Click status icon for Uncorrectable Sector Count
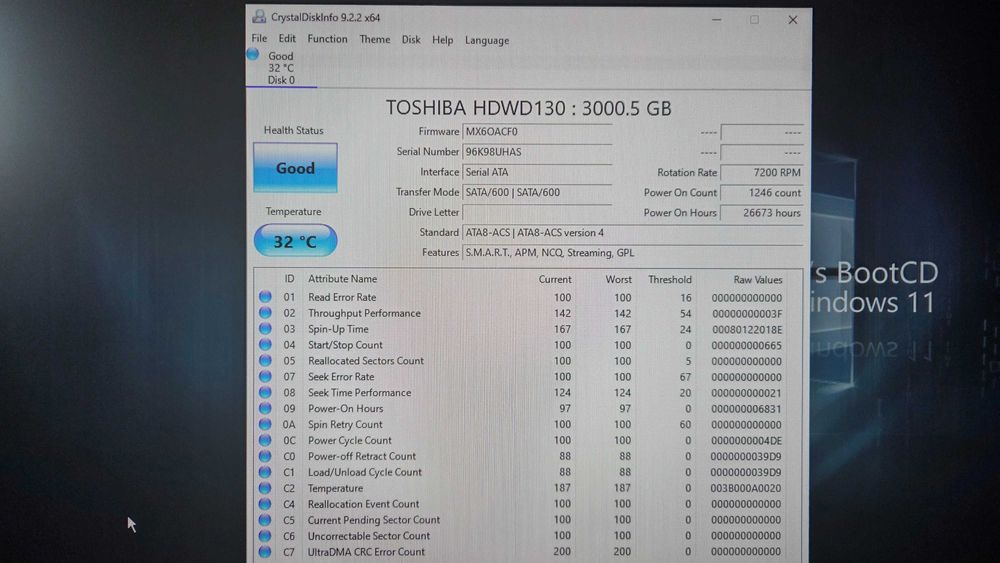1000x563 pixels. (x=265, y=536)
